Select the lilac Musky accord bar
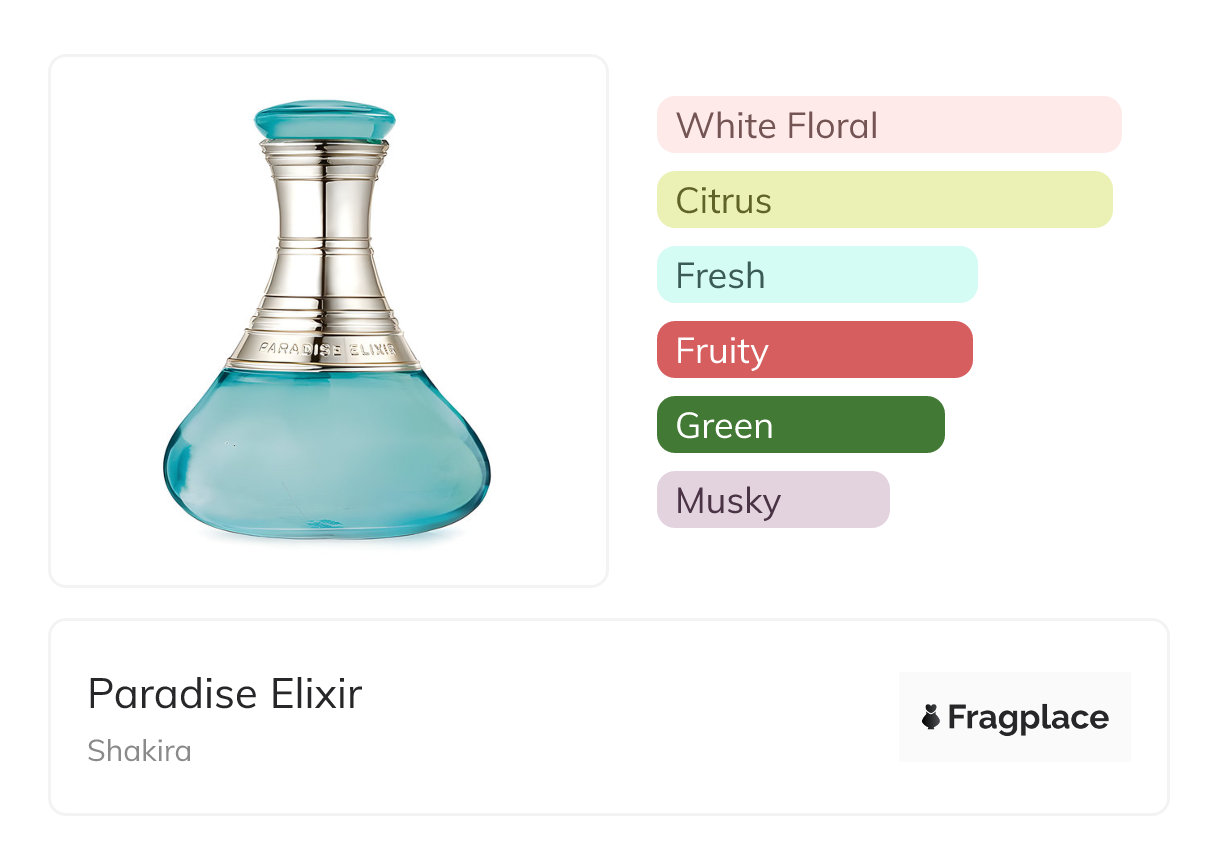 (772, 500)
